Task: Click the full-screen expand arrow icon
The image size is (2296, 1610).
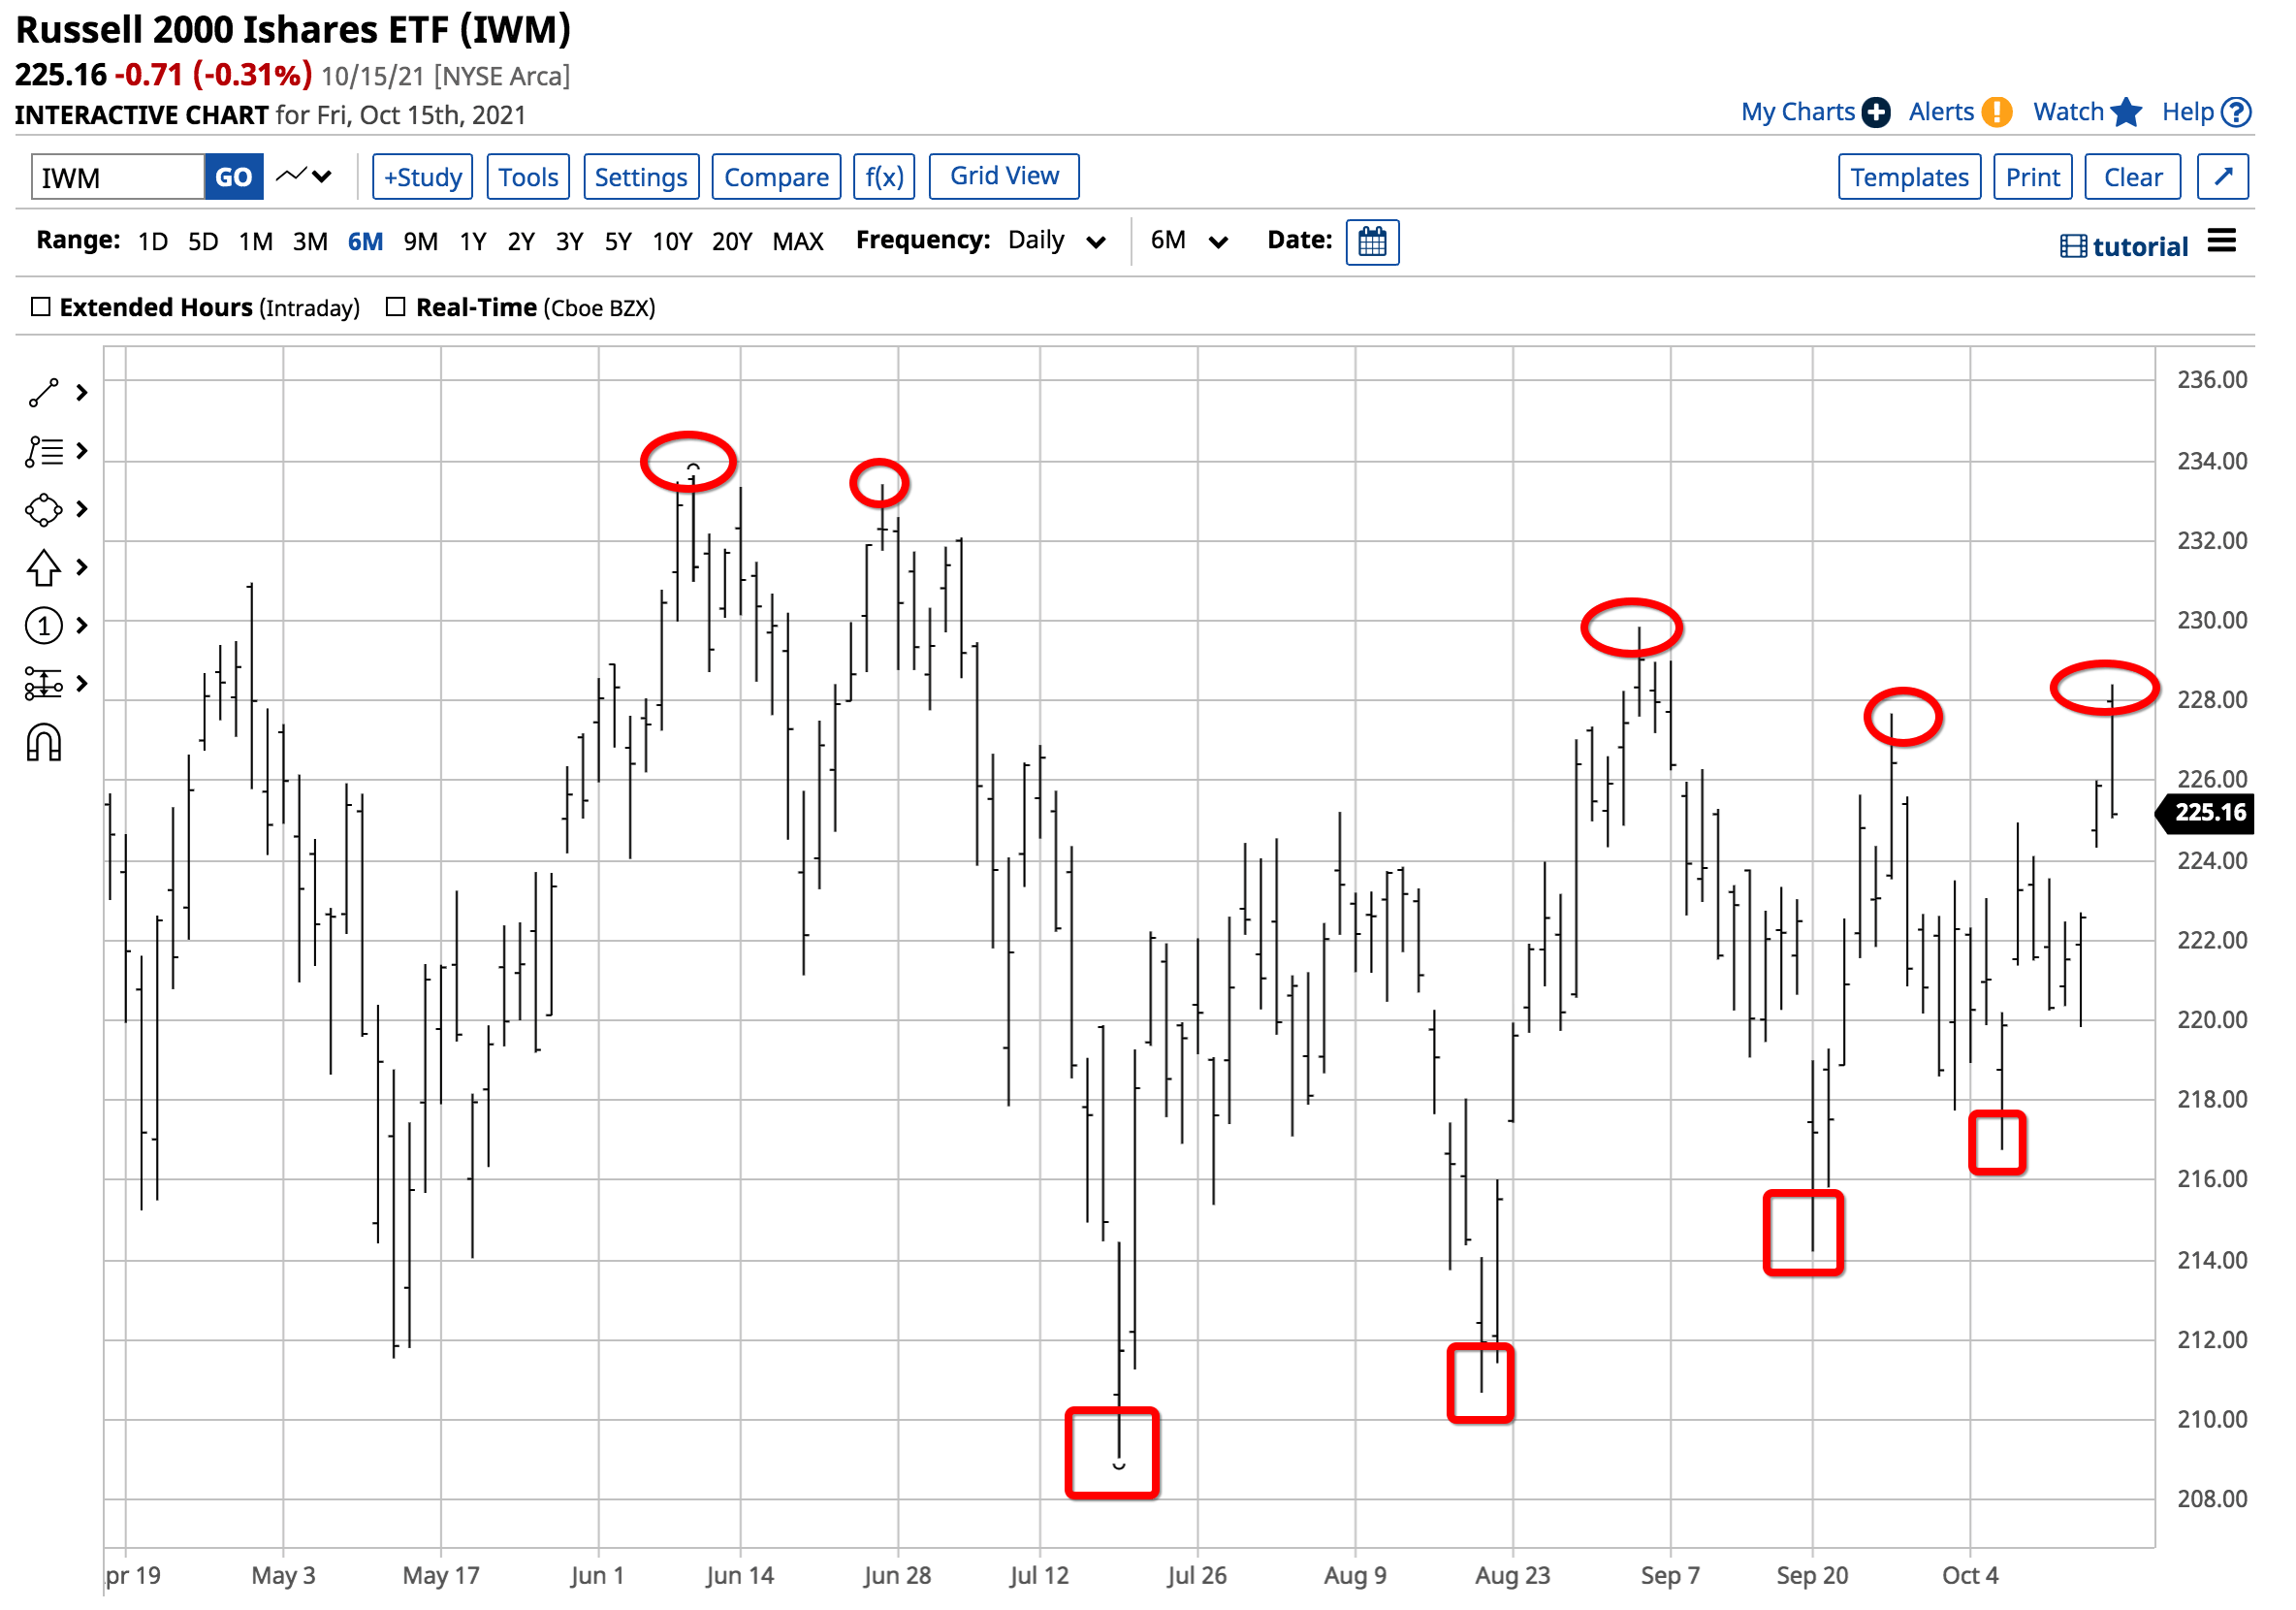Action: point(2222,176)
